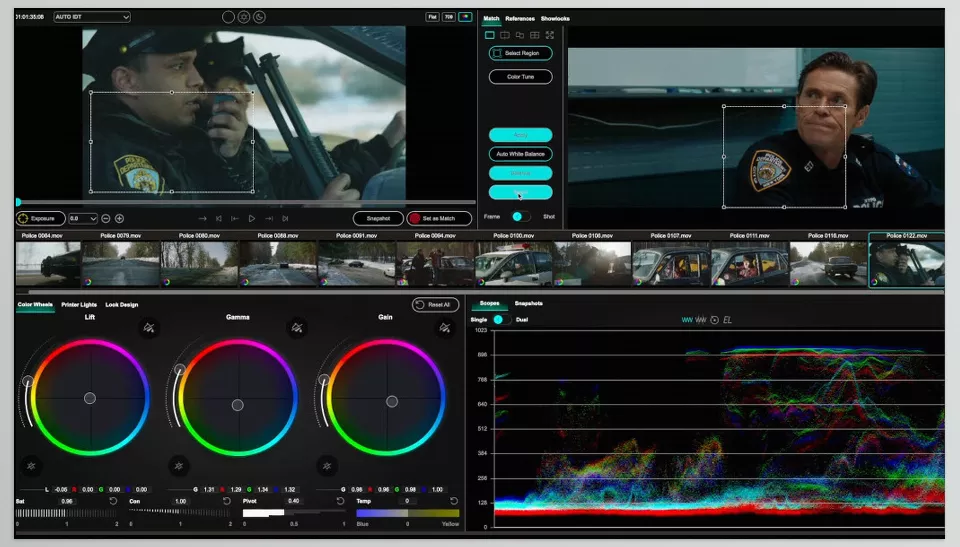
Task: Open the exposure 0.0 value dropdown
Action: pyautogui.click(x=83, y=218)
